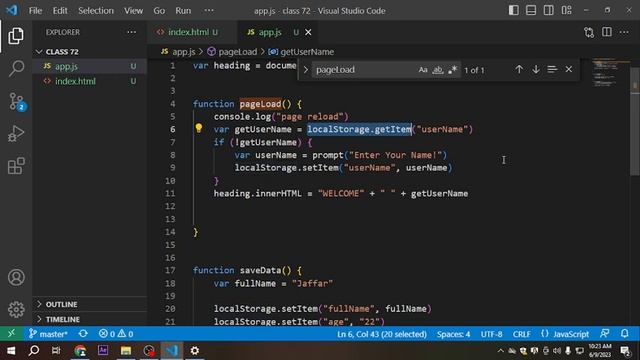Open Chrome from the taskbar
640x360 pixels.
80,350
